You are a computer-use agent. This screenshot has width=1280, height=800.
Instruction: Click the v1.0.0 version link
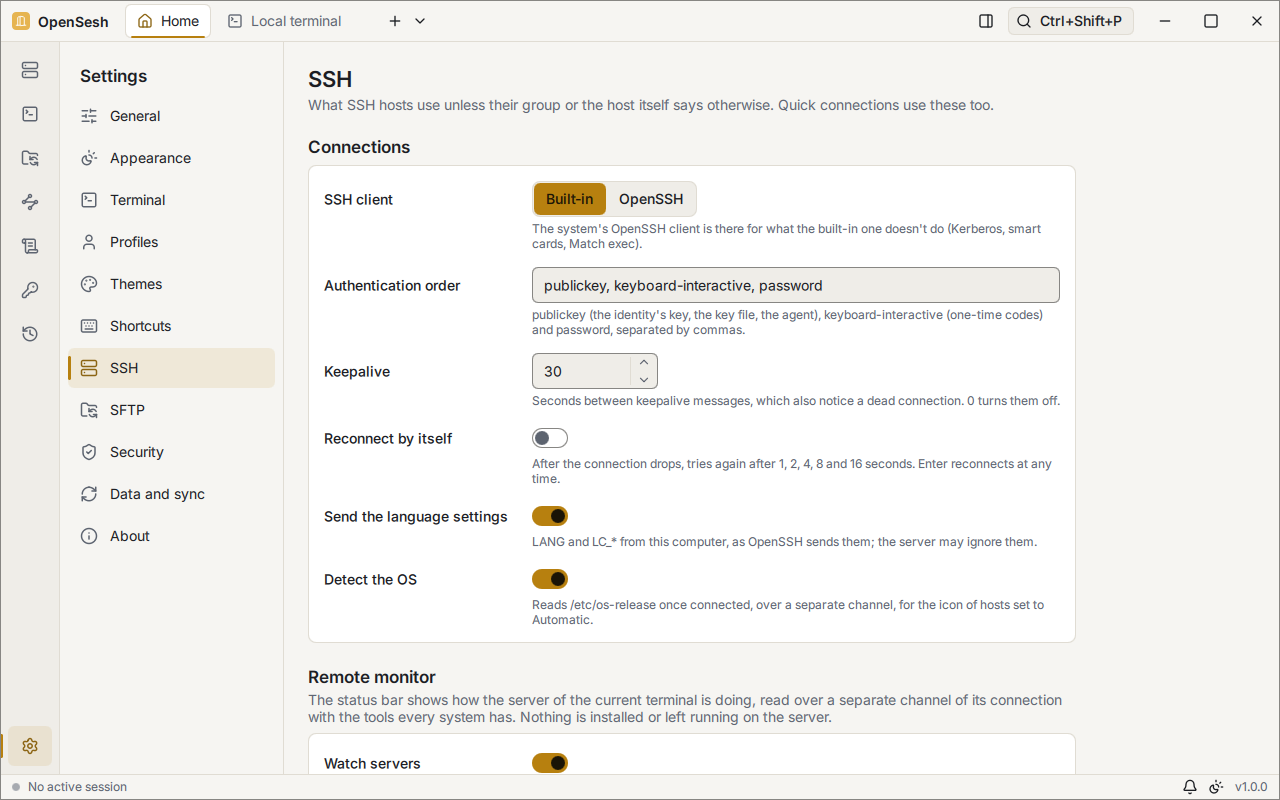click(1251, 787)
